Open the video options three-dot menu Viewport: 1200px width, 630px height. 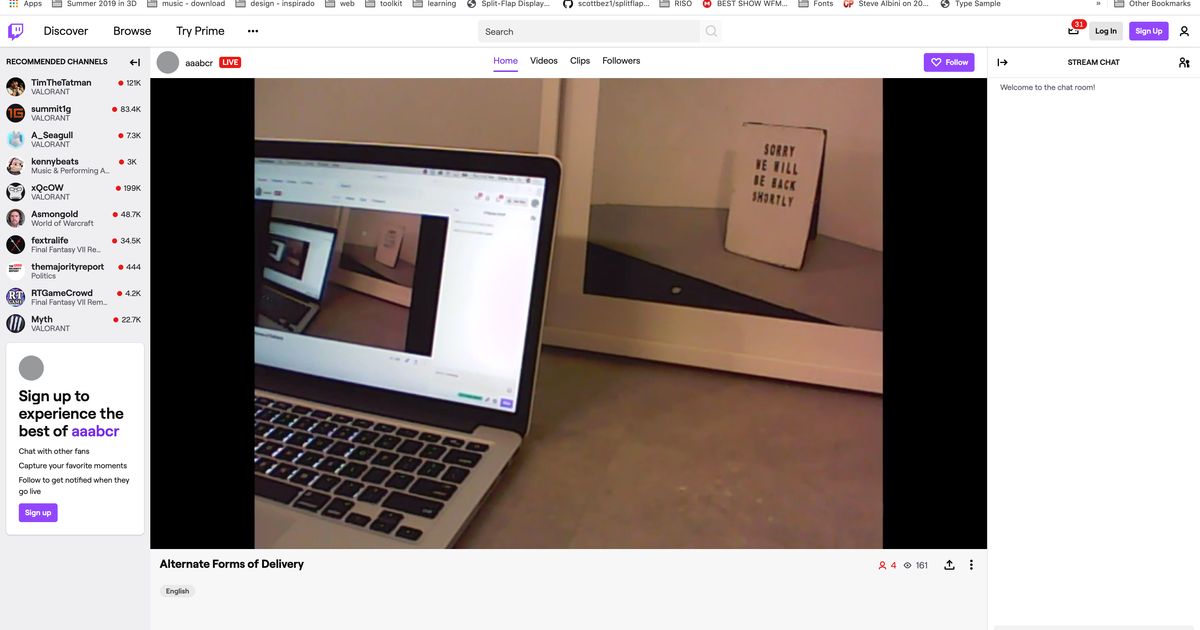[970, 564]
